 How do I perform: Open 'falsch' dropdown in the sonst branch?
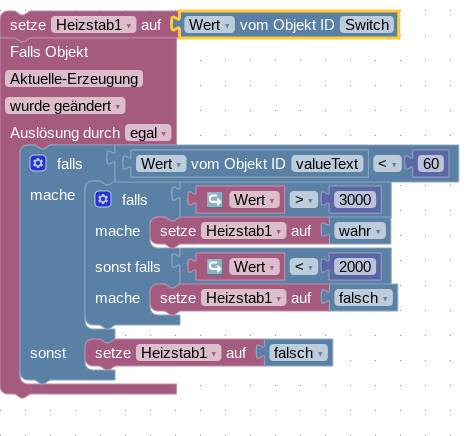tap(298, 353)
